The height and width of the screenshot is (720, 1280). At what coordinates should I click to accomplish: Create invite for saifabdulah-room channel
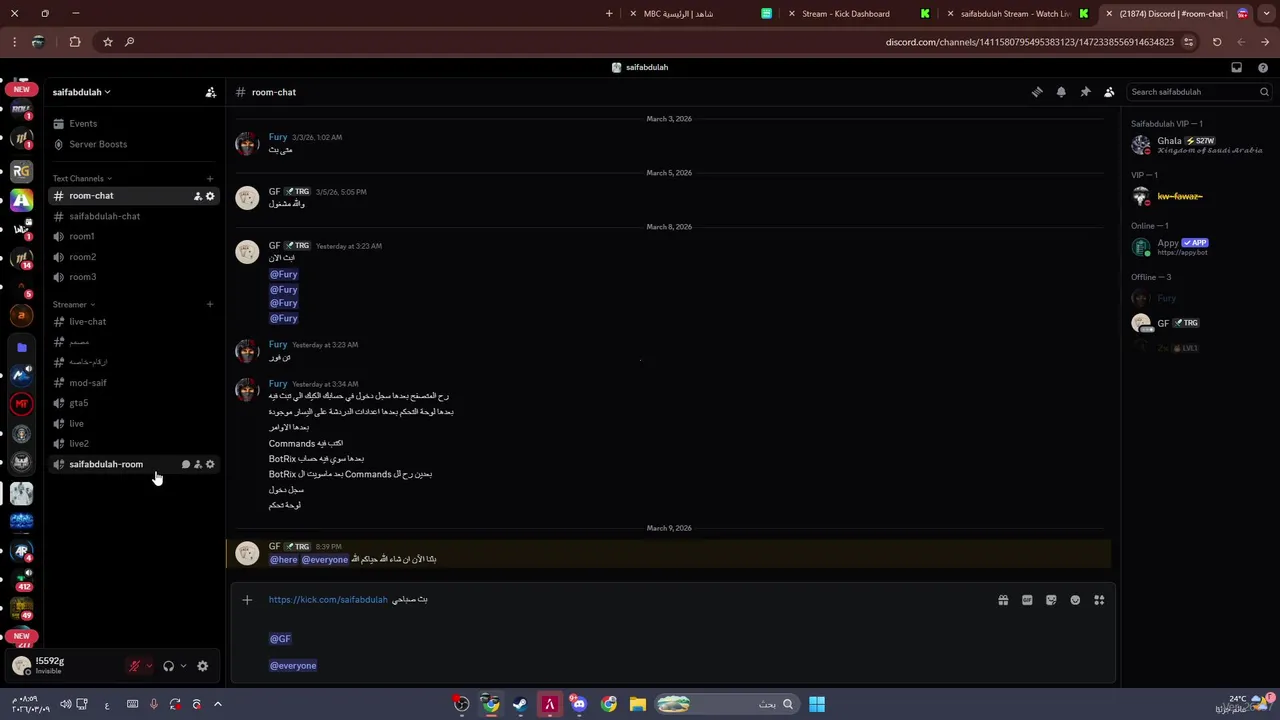pos(197,464)
